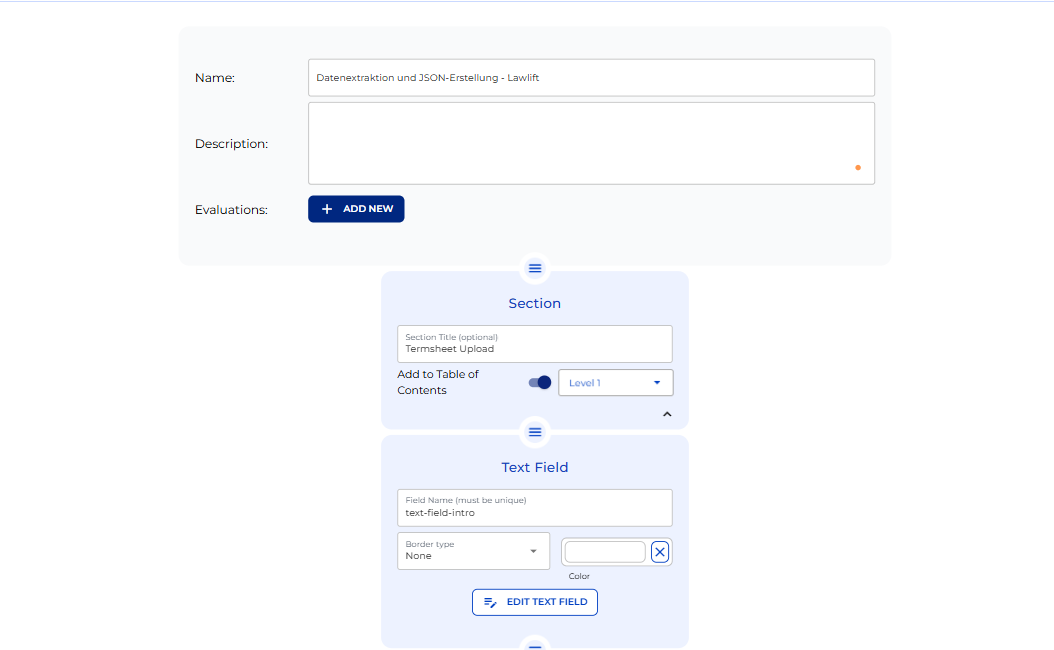Click the drag handle above the Text Field block
Image resolution: width=1054 pixels, height=650 pixels.
[x=535, y=432]
